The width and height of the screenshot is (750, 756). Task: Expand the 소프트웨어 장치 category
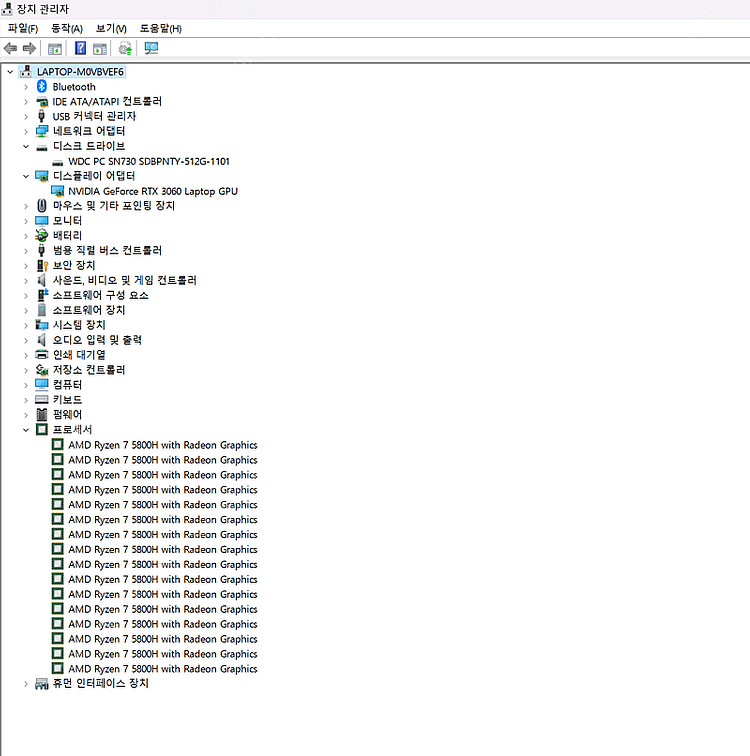pyautogui.click(x=26, y=310)
